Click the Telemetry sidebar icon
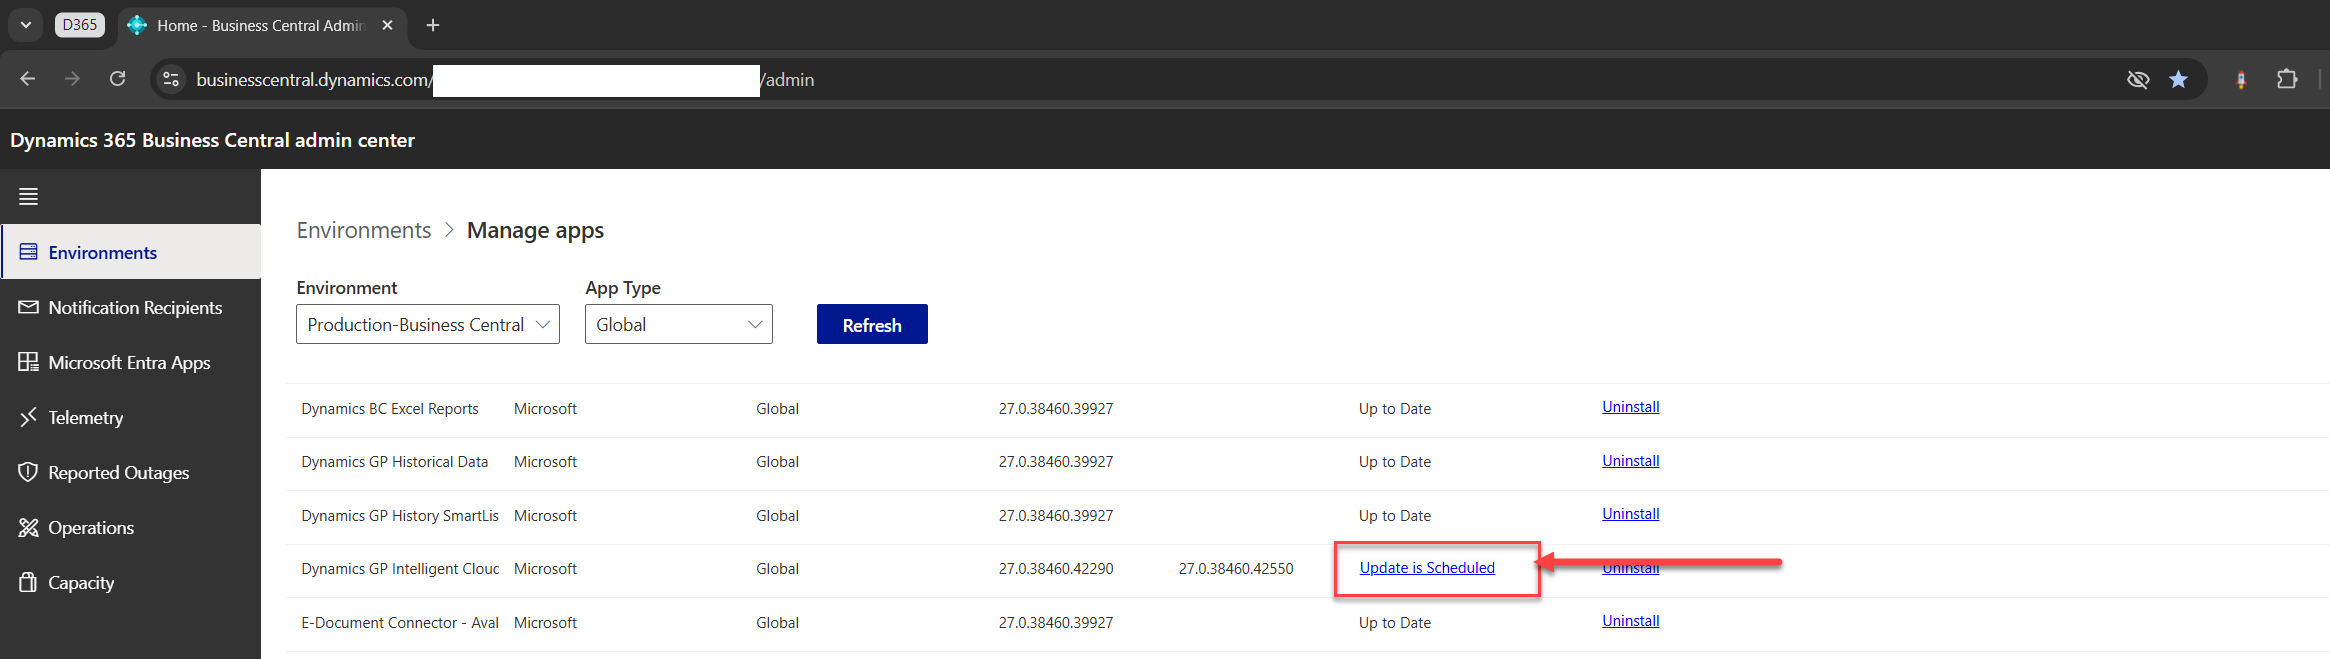Image resolution: width=2330 pixels, height=659 pixels. coord(28,417)
